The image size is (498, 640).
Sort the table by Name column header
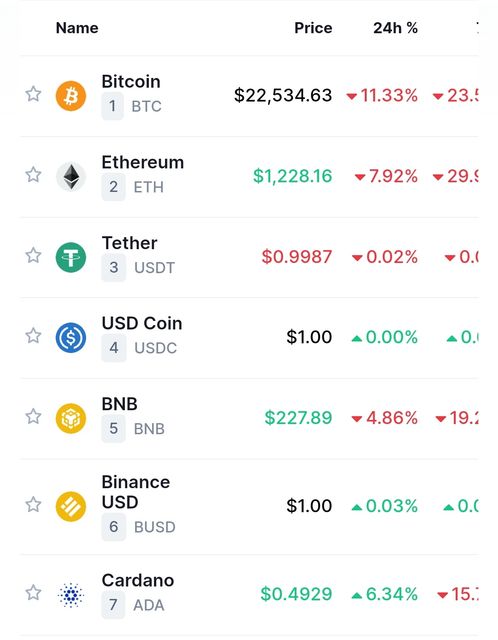click(x=77, y=28)
